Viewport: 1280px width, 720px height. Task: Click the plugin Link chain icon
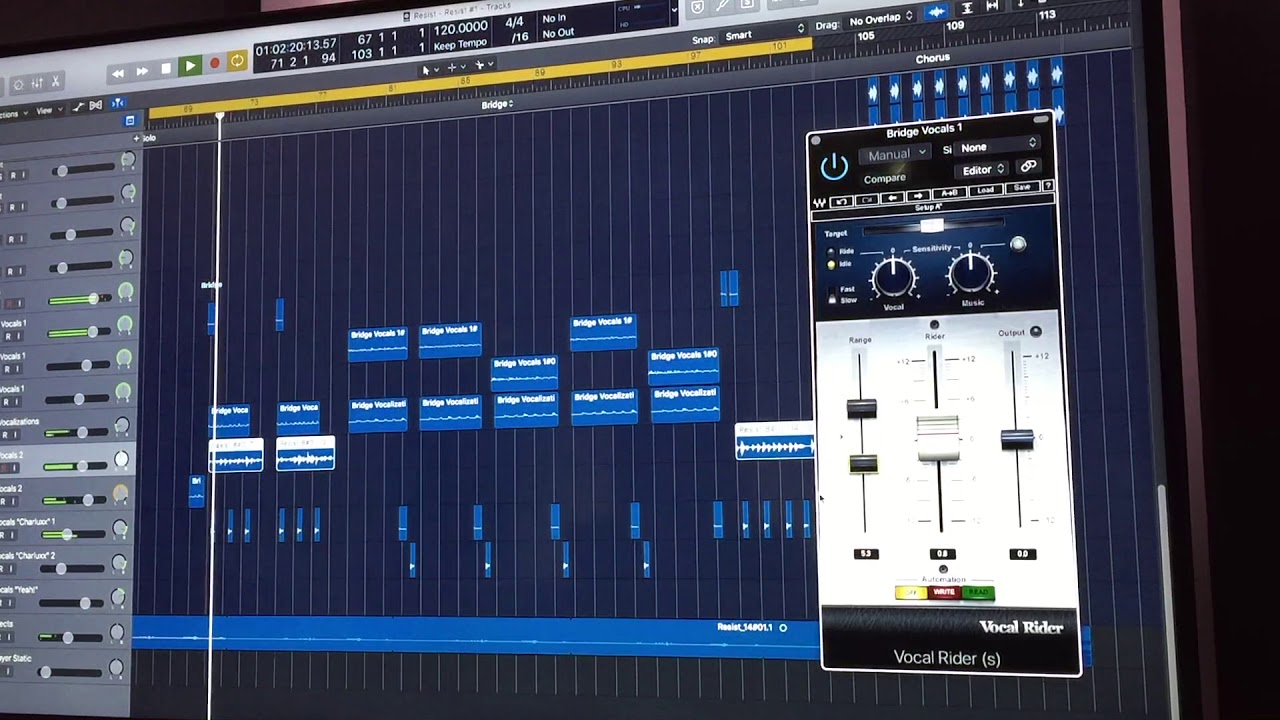click(x=1028, y=166)
